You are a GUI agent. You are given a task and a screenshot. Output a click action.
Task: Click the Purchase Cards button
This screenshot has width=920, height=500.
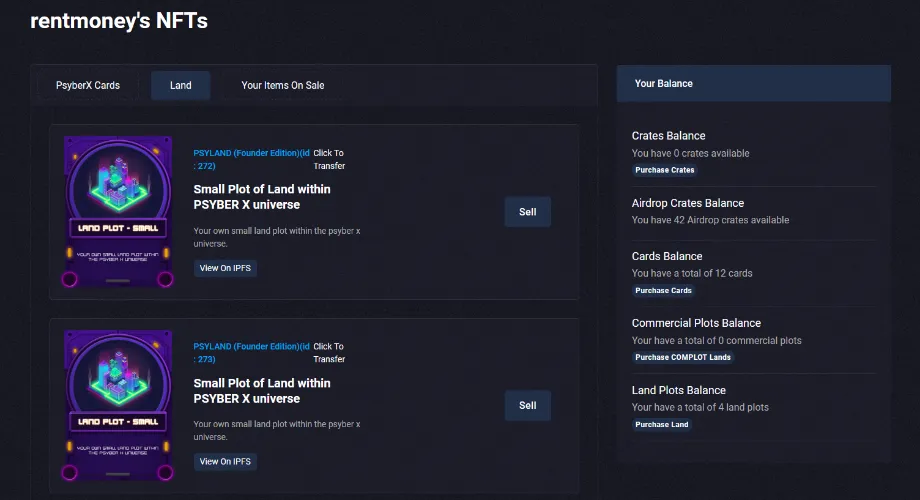point(663,290)
